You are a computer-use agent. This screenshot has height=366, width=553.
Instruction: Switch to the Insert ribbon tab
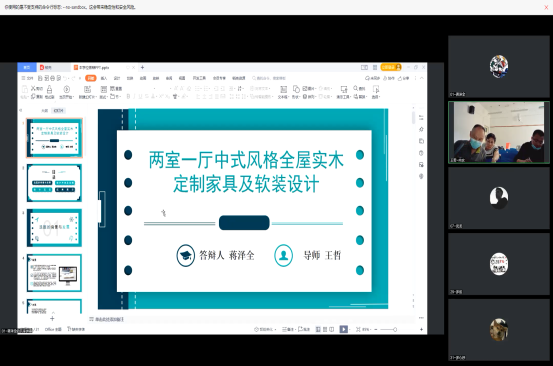click(104, 78)
